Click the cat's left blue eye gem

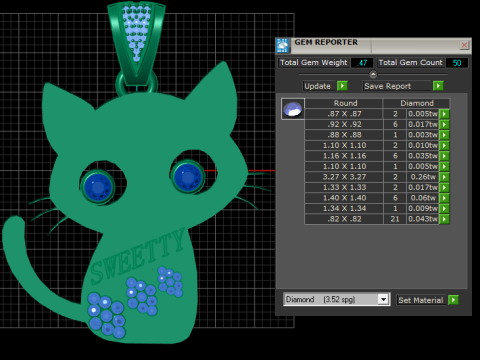pos(98,187)
